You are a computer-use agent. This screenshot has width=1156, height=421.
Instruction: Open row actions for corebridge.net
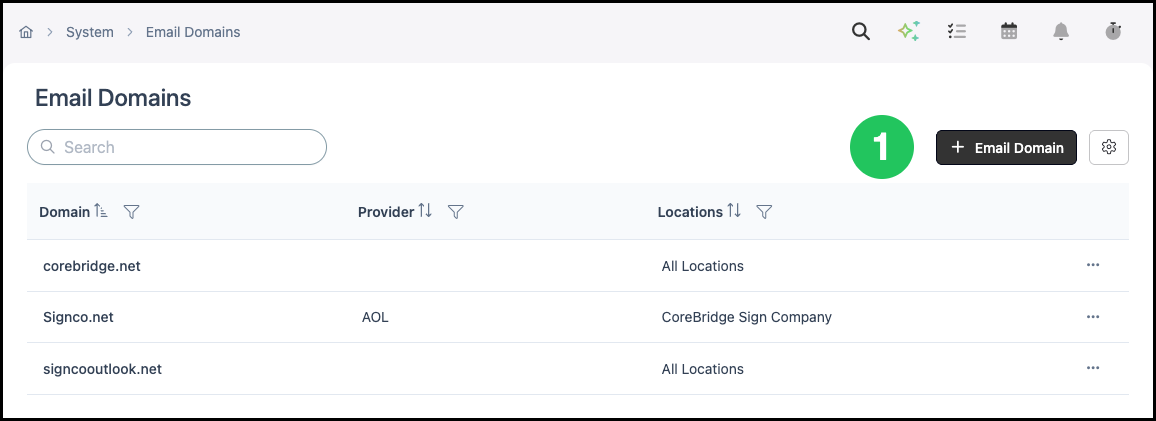tap(1093, 265)
